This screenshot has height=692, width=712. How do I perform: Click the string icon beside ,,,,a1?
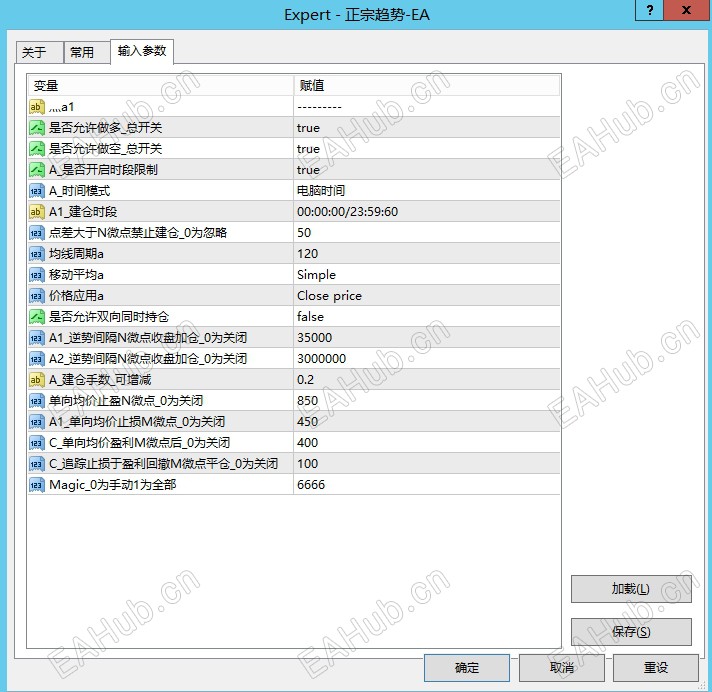(x=37, y=107)
